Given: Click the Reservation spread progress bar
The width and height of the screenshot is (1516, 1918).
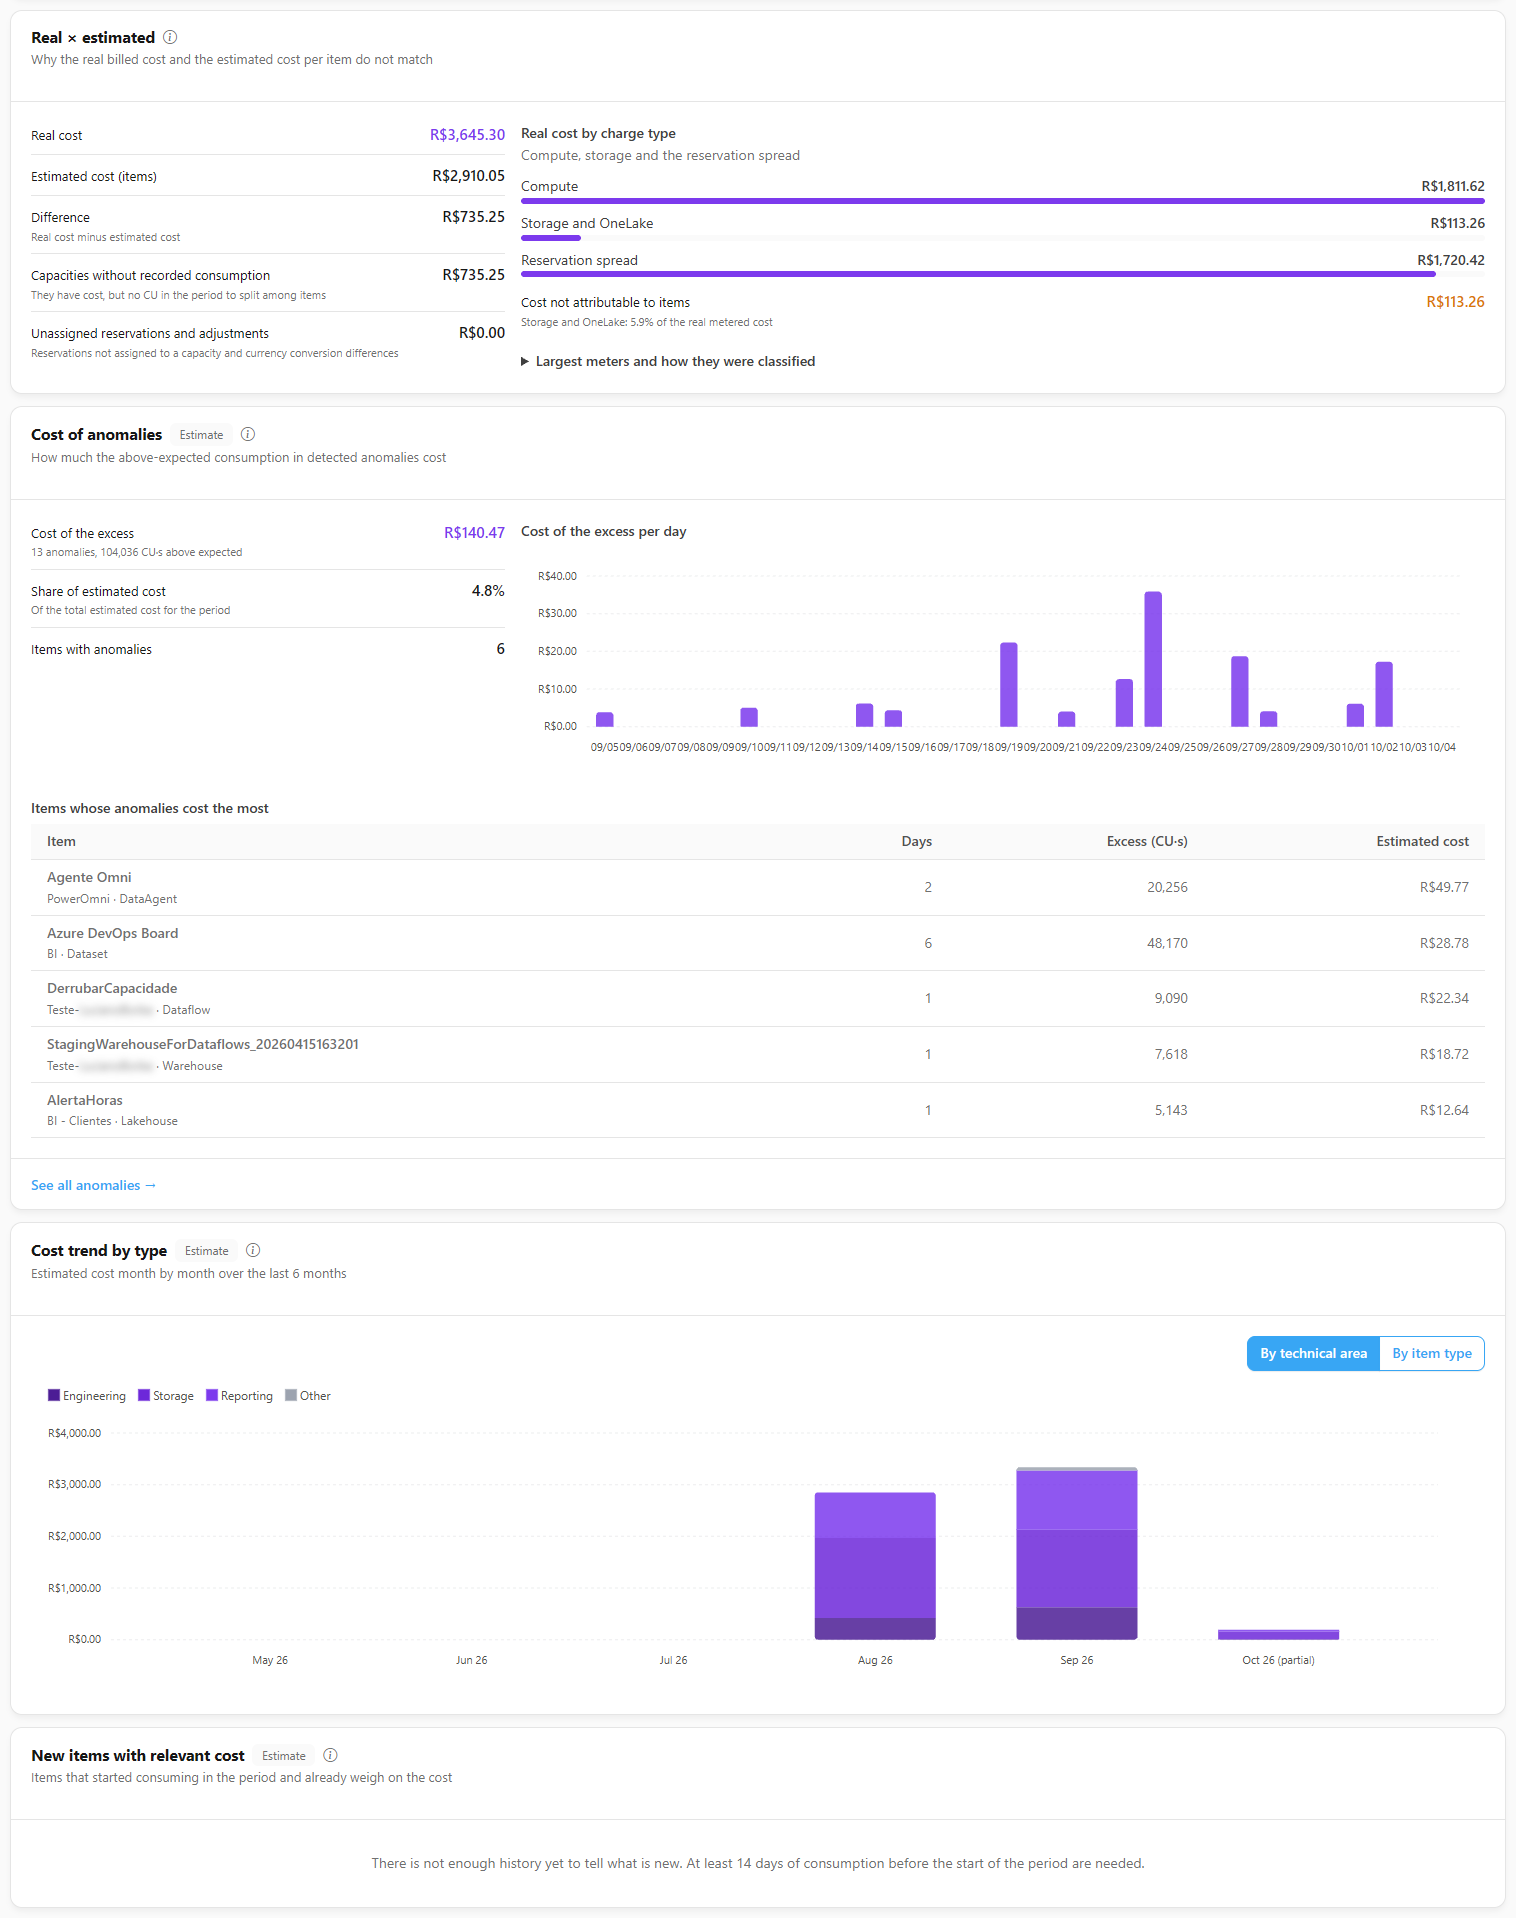Looking at the screenshot, I should point(978,274).
